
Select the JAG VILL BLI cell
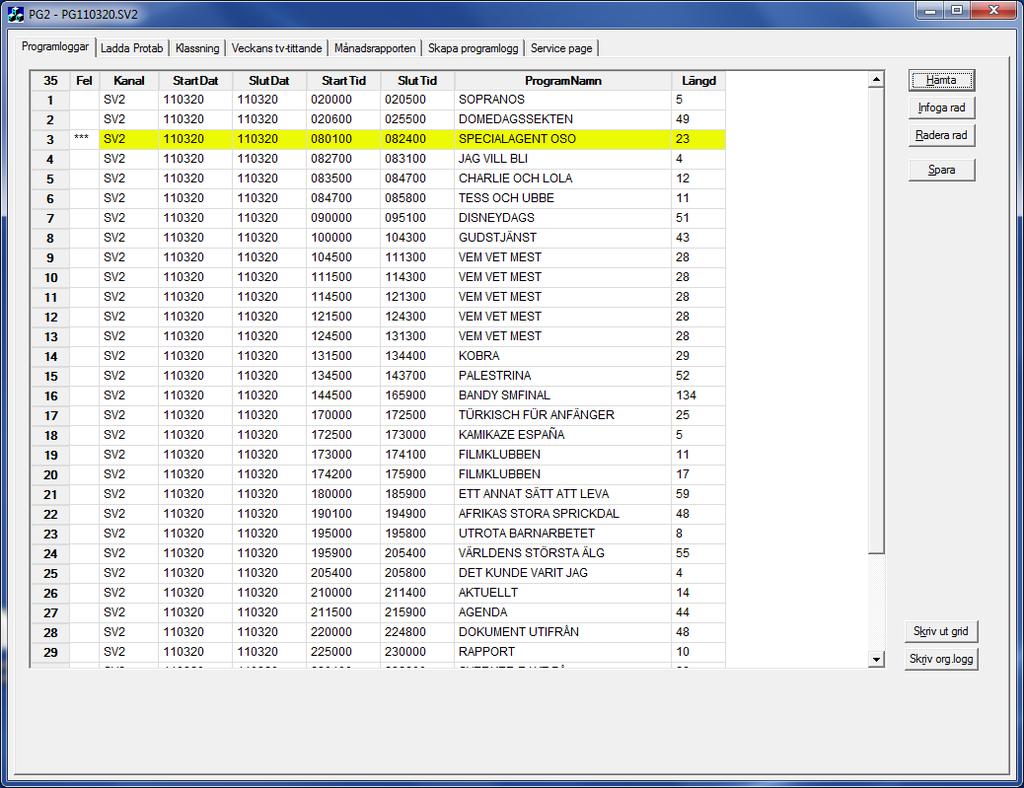[x=563, y=159]
